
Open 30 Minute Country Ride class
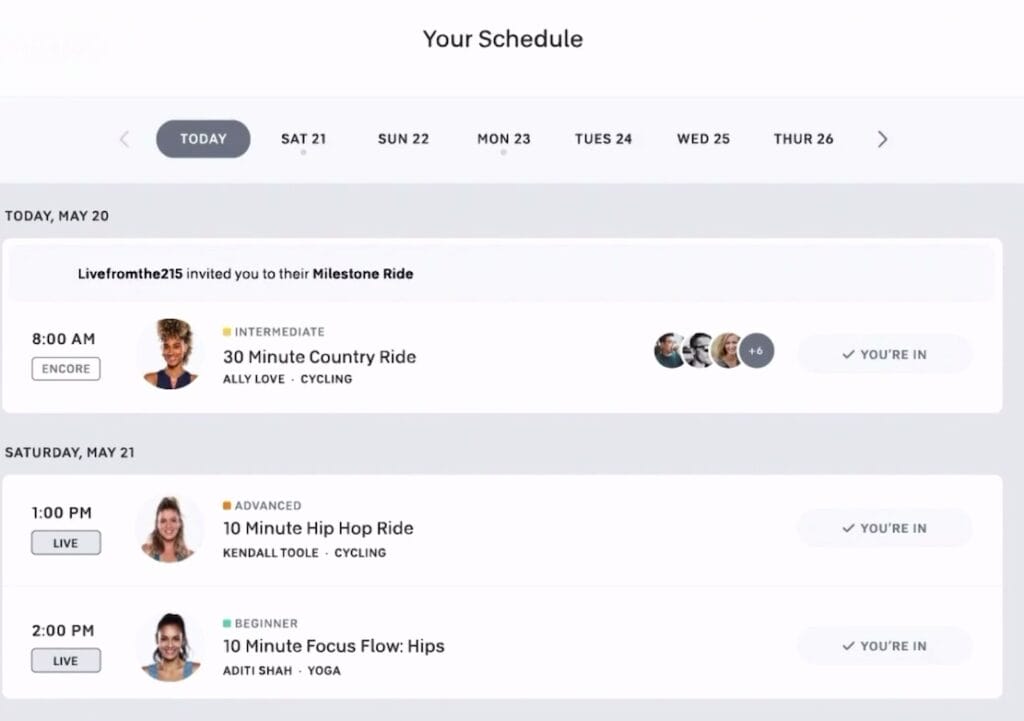[319, 357]
